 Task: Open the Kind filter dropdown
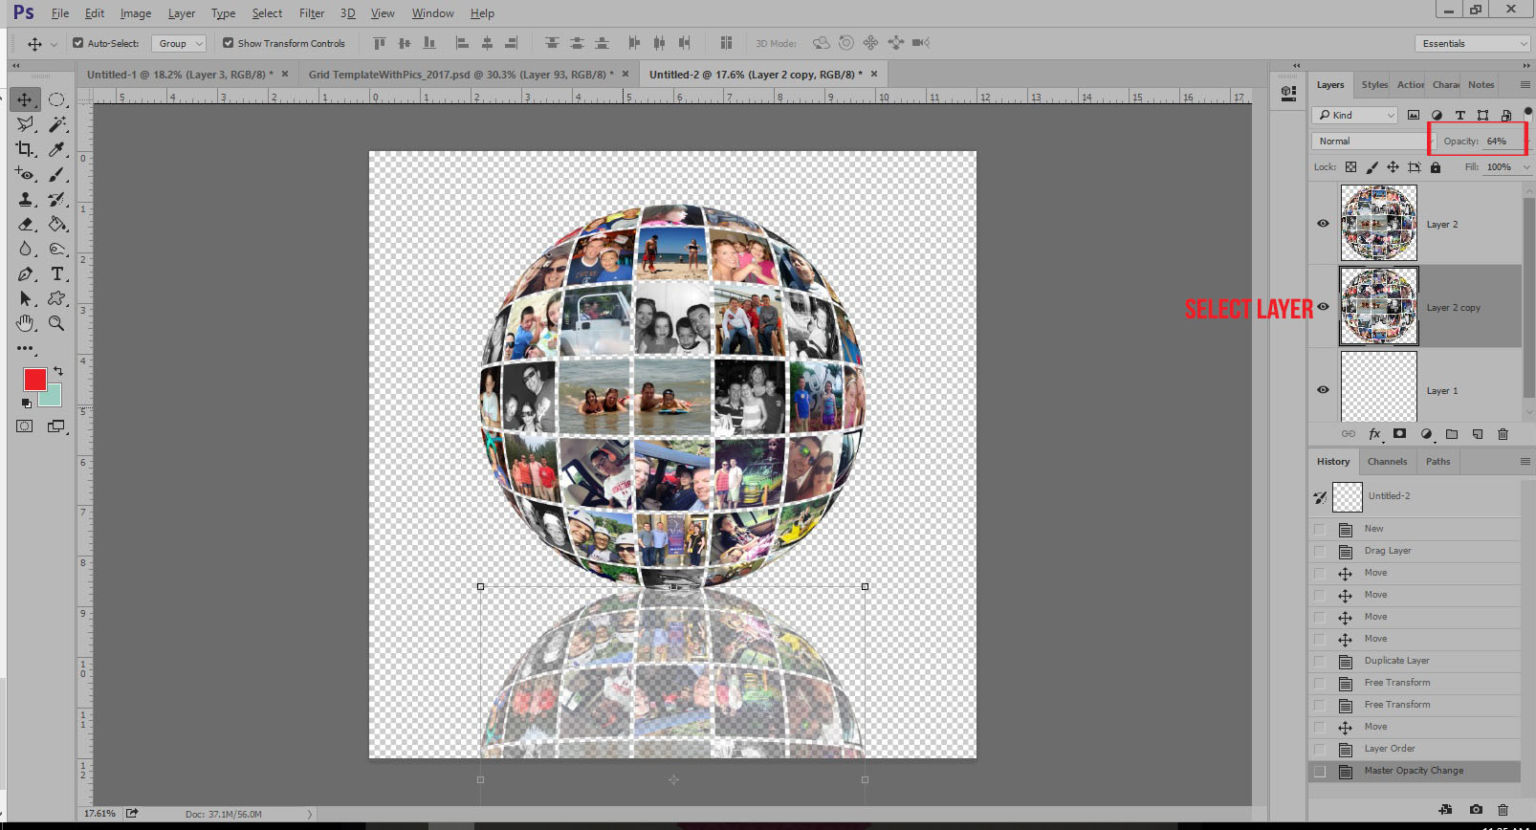1354,114
